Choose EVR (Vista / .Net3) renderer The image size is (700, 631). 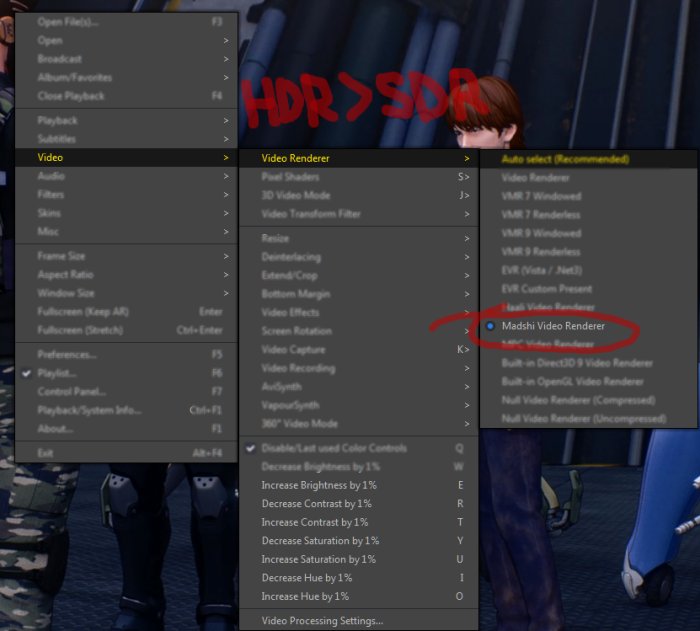(x=589, y=270)
